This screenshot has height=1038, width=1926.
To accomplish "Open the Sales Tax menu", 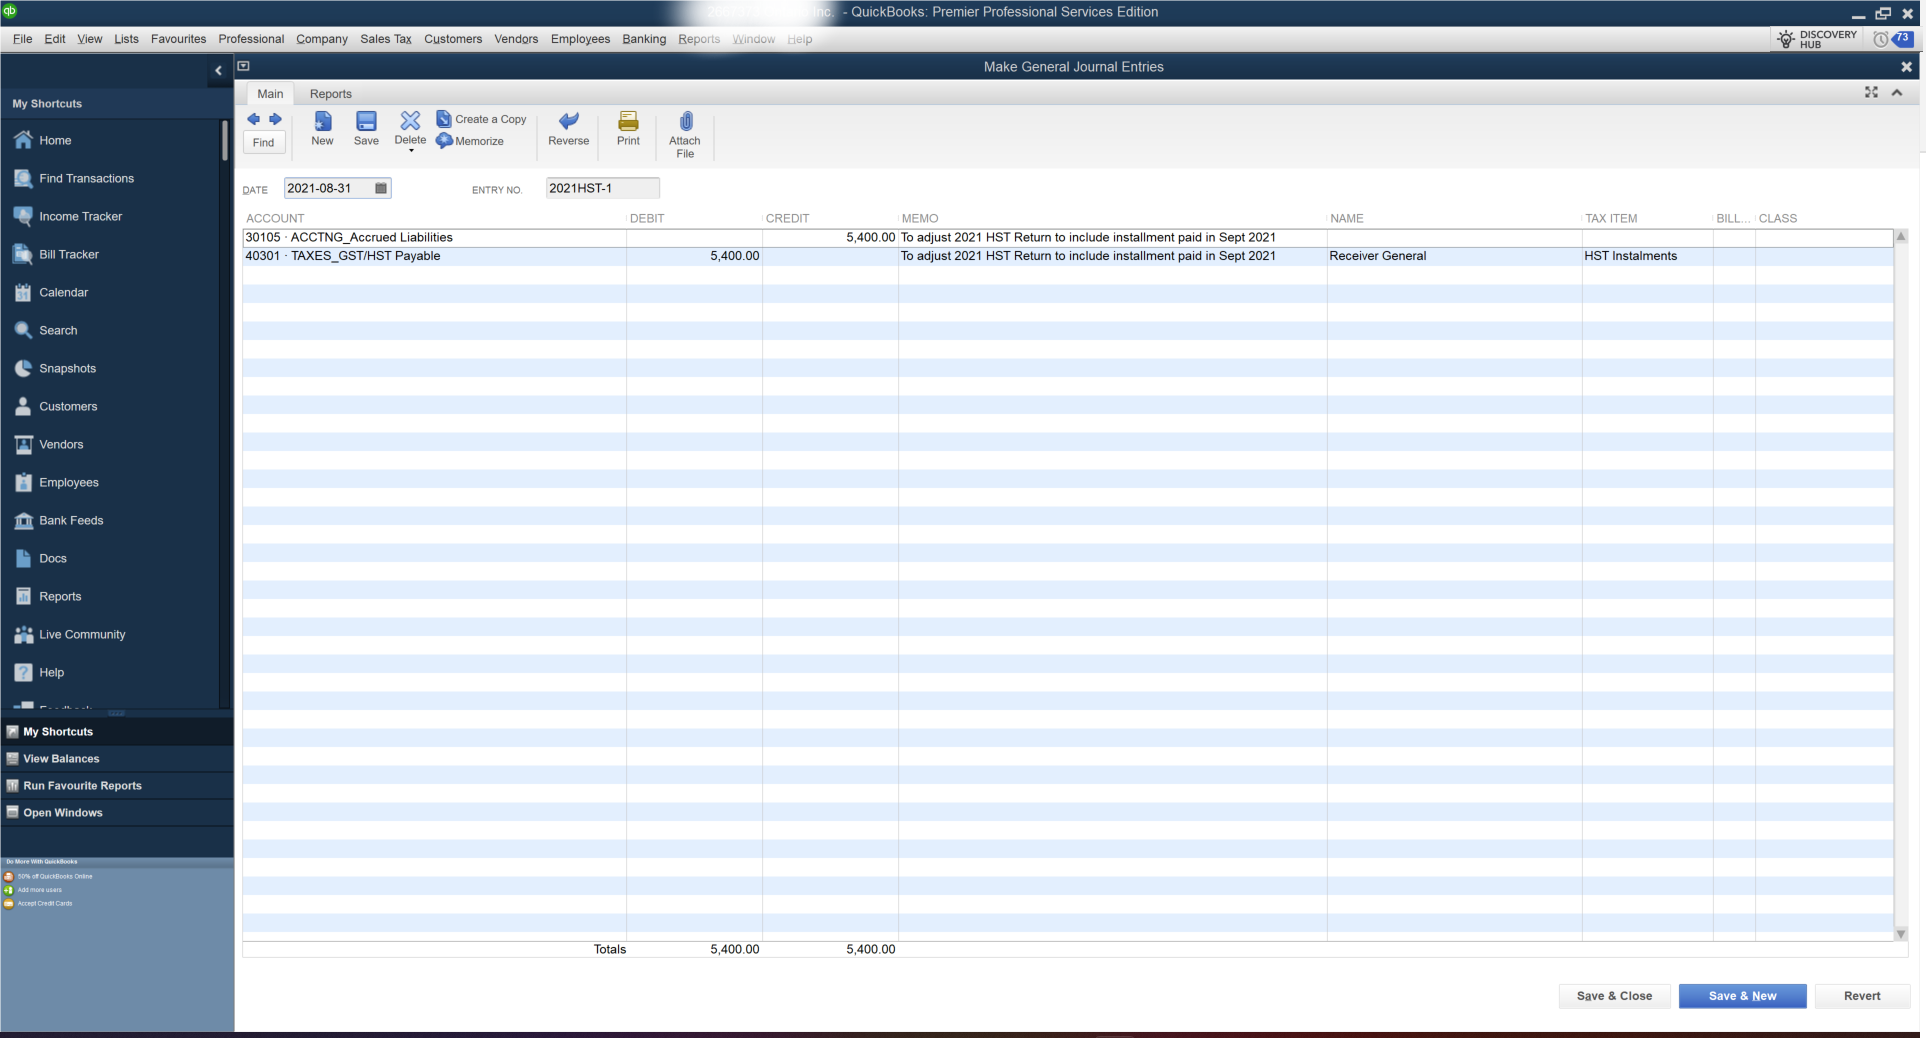I will pos(385,39).
